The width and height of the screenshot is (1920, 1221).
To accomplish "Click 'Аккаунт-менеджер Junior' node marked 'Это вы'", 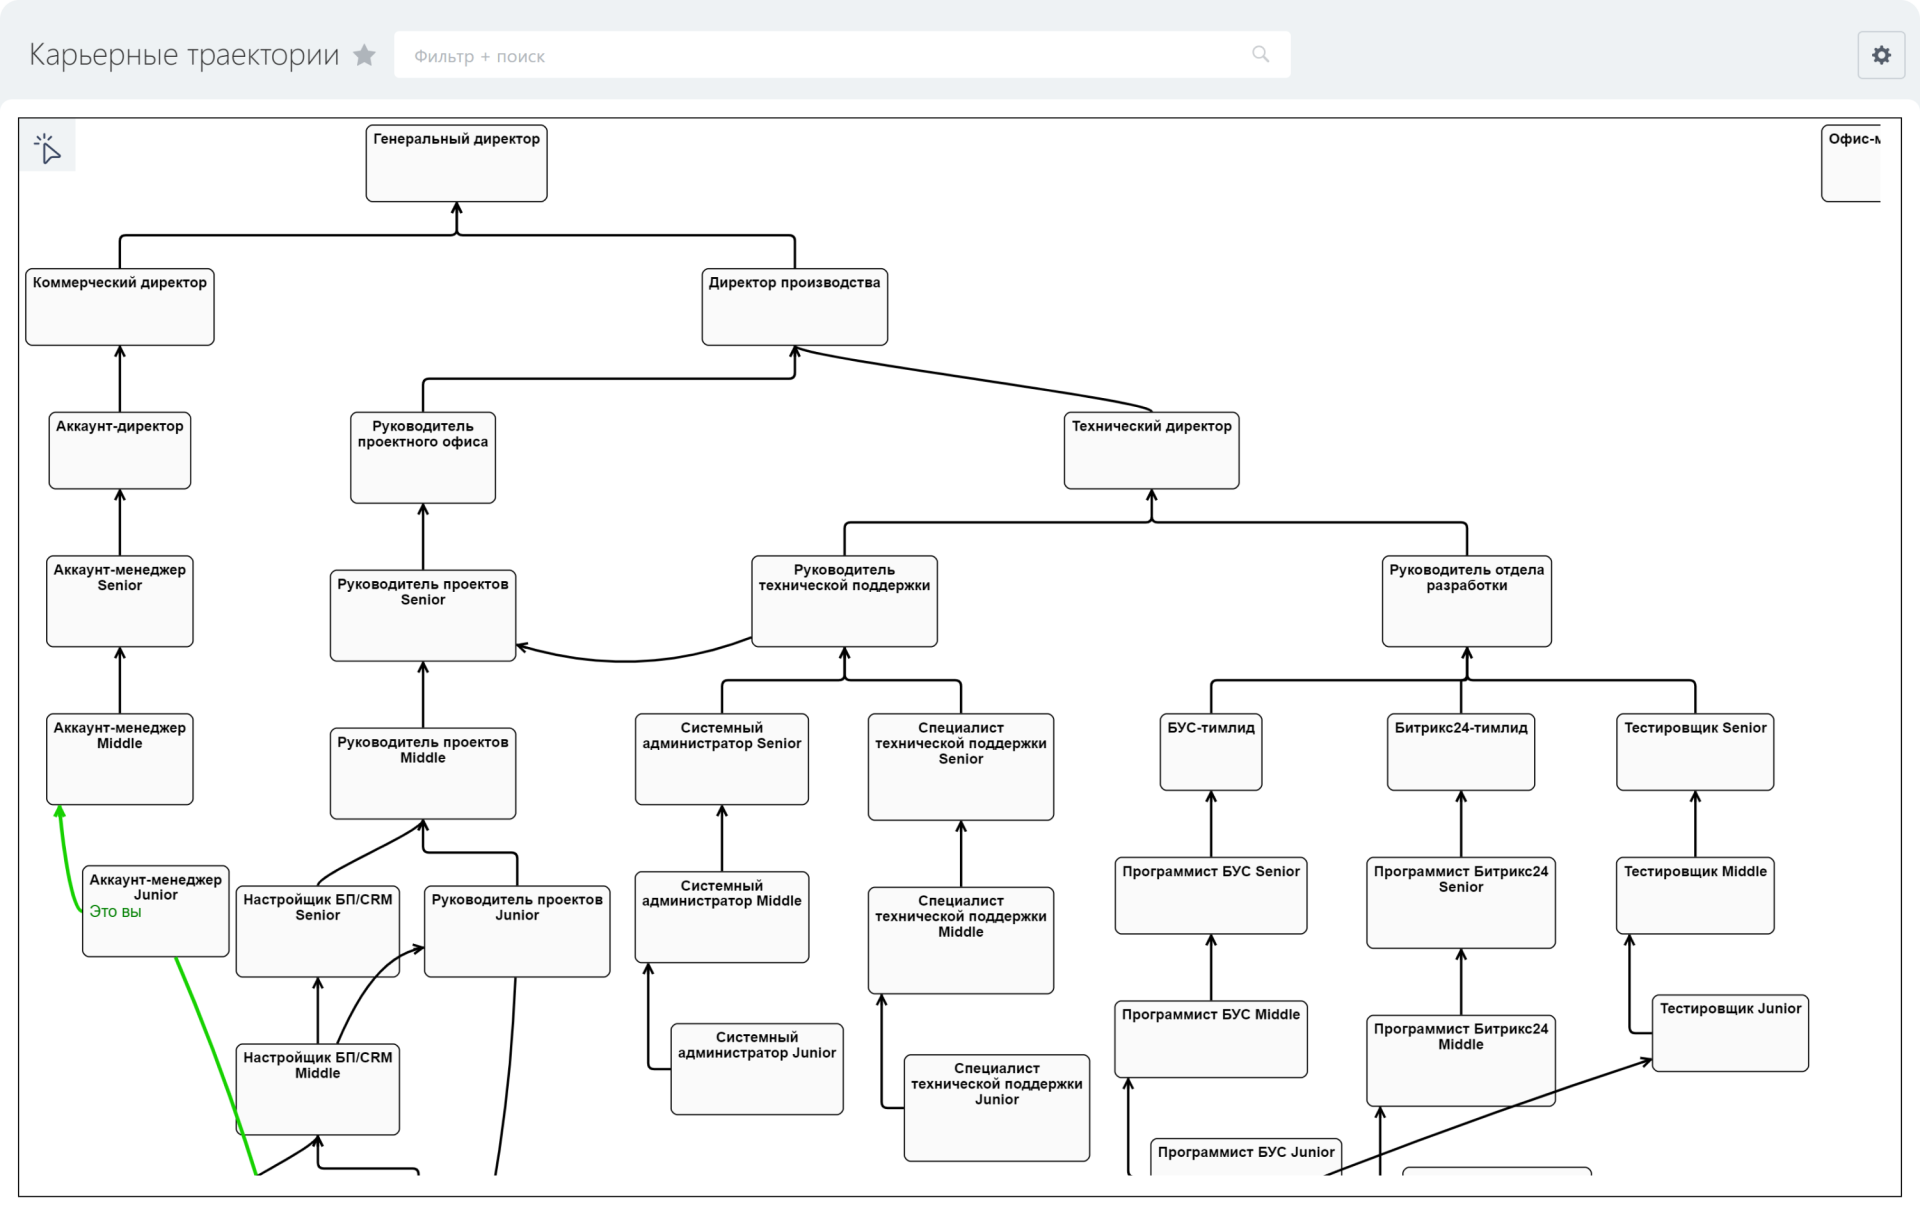I will tap(156, 911).
